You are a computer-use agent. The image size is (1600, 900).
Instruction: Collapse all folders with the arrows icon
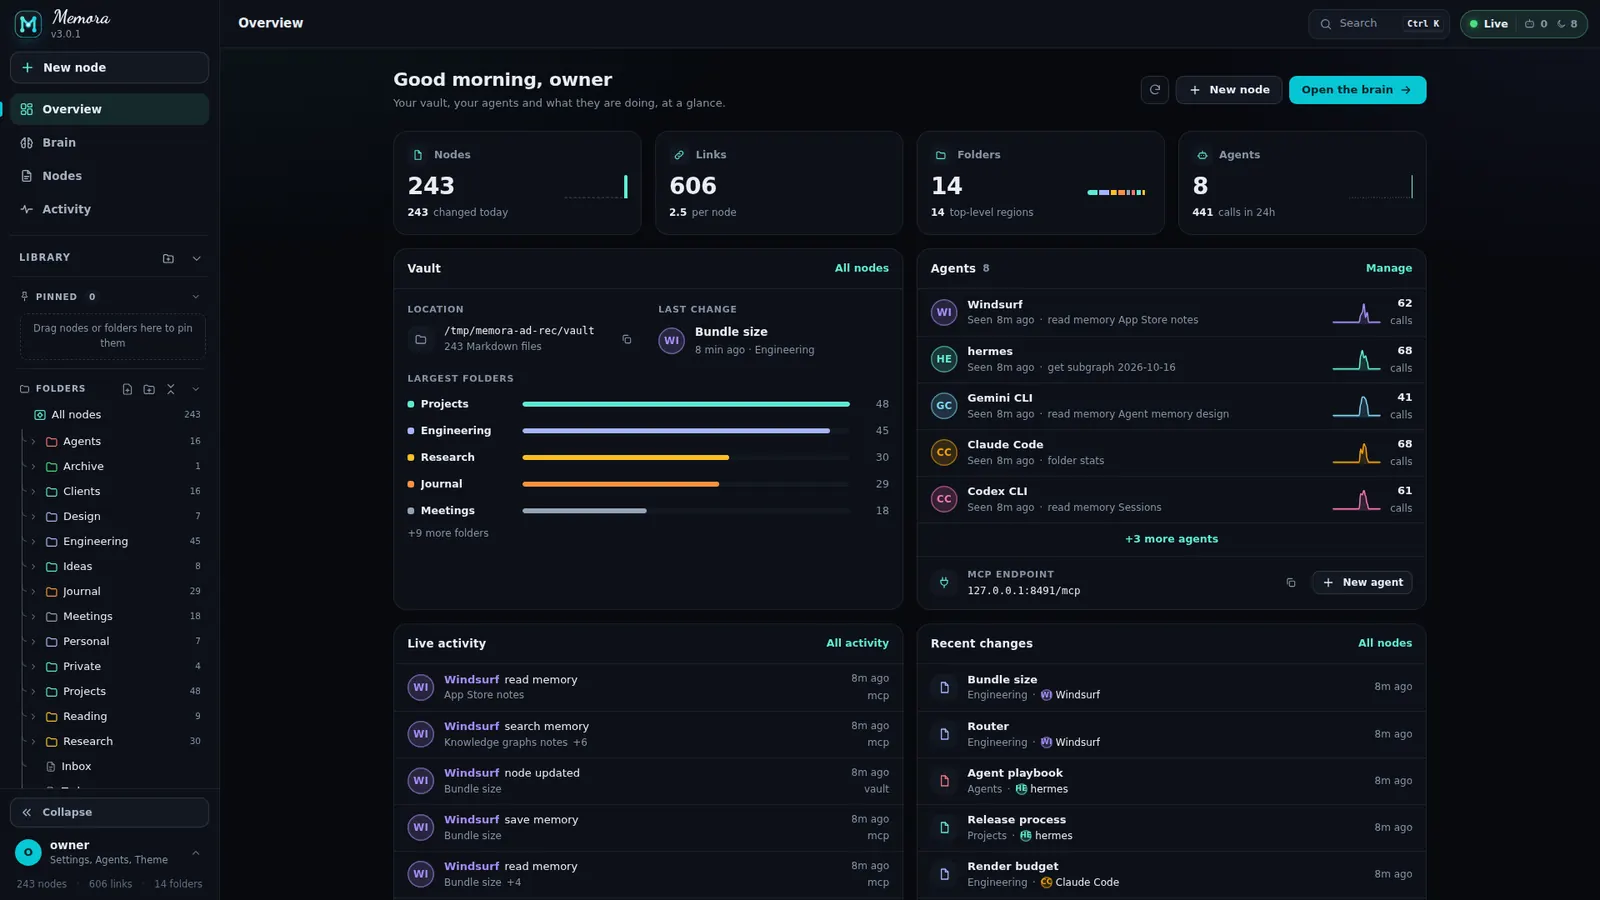(171, 389)
